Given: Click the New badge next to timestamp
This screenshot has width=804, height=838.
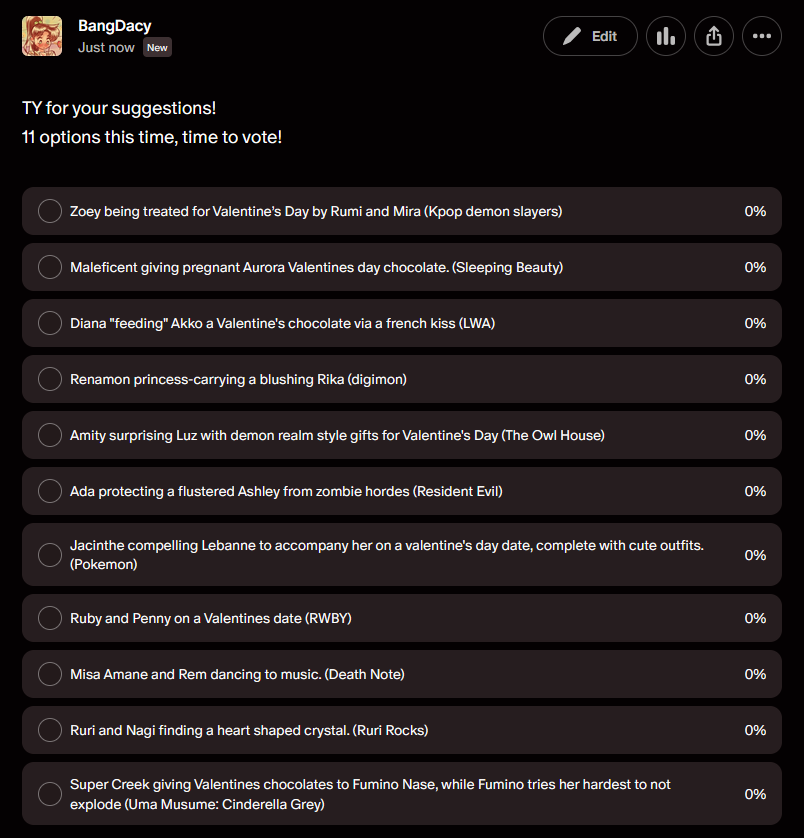Looking at the screenshot, I should coord(157,47).
